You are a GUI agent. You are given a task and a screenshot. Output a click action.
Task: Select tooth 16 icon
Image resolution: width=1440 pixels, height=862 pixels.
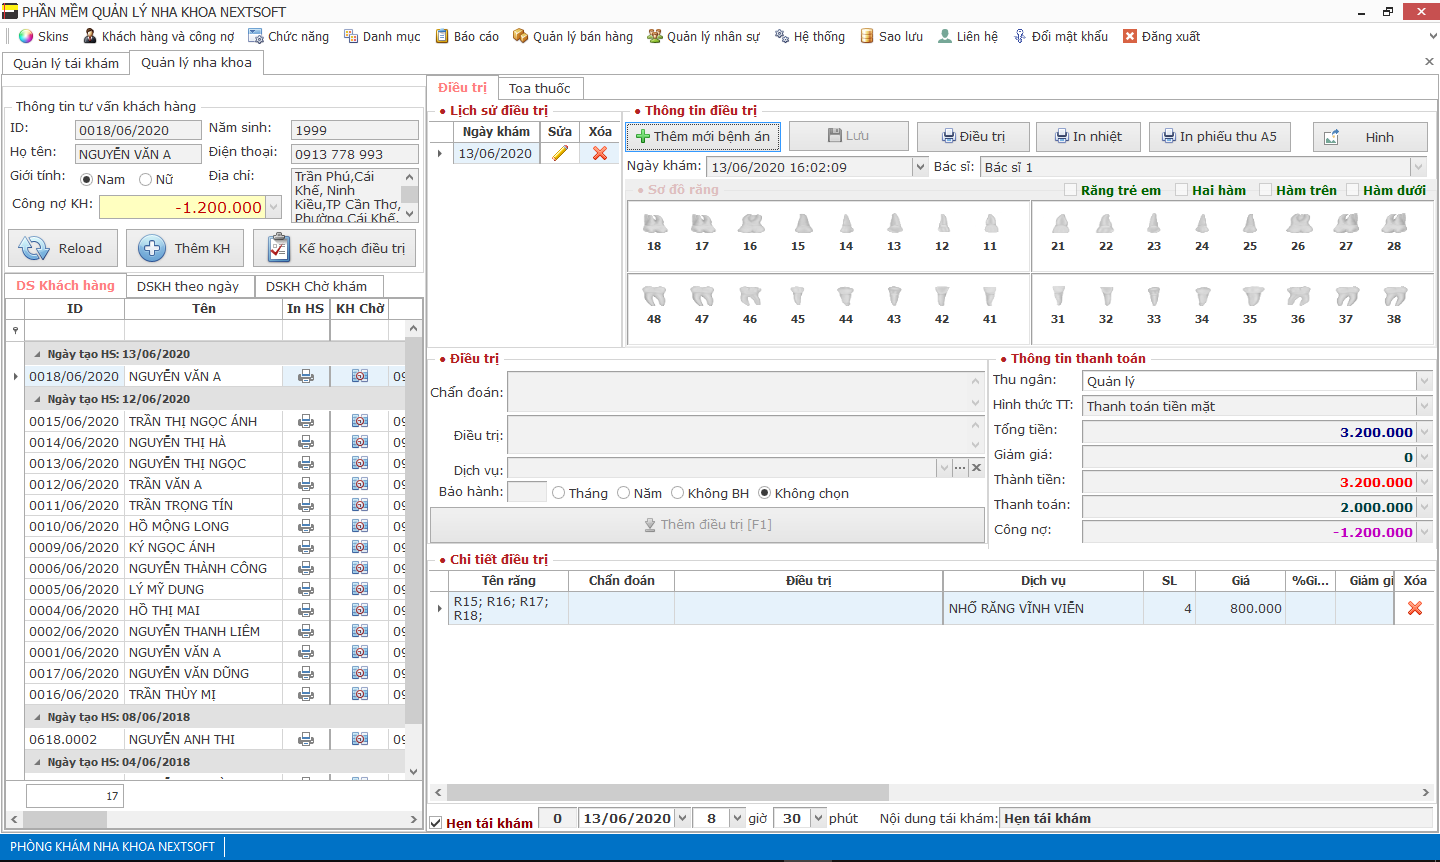(x=750, y=224)
